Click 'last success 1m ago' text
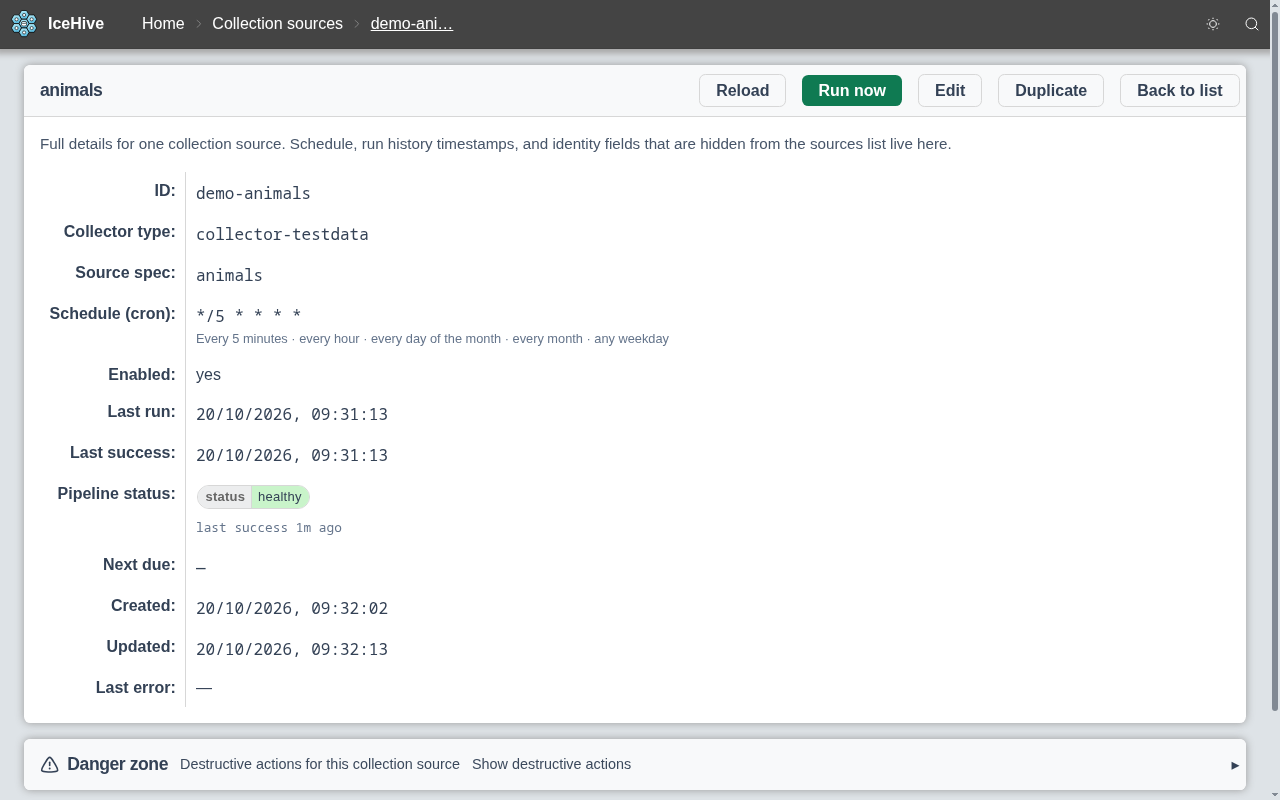1280x800 pixels. (x=269, y=527)
